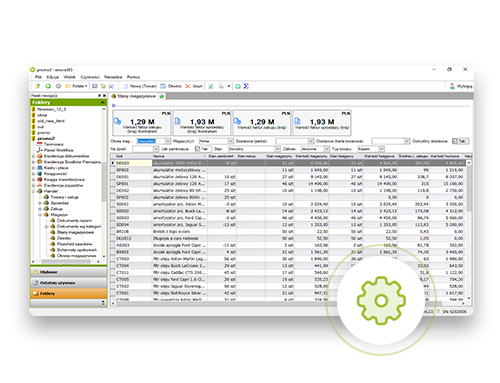This screenshot has height=383, width=500.
Task: Click the Nowy (Towar) new document icon
Action: (125, 86)
